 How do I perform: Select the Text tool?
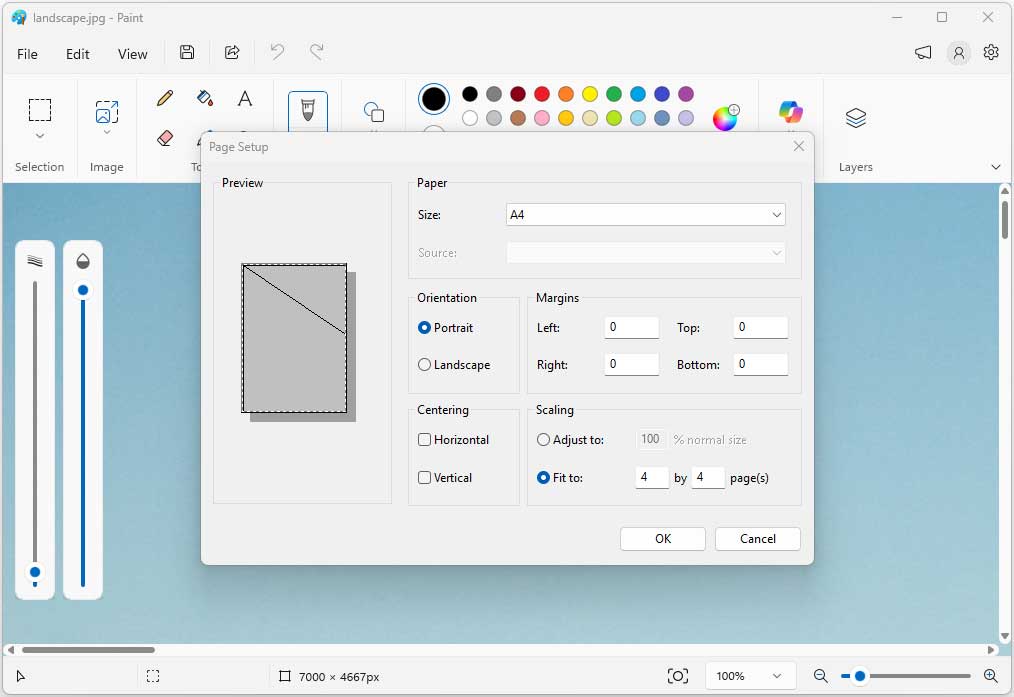[x=244, y=98]
